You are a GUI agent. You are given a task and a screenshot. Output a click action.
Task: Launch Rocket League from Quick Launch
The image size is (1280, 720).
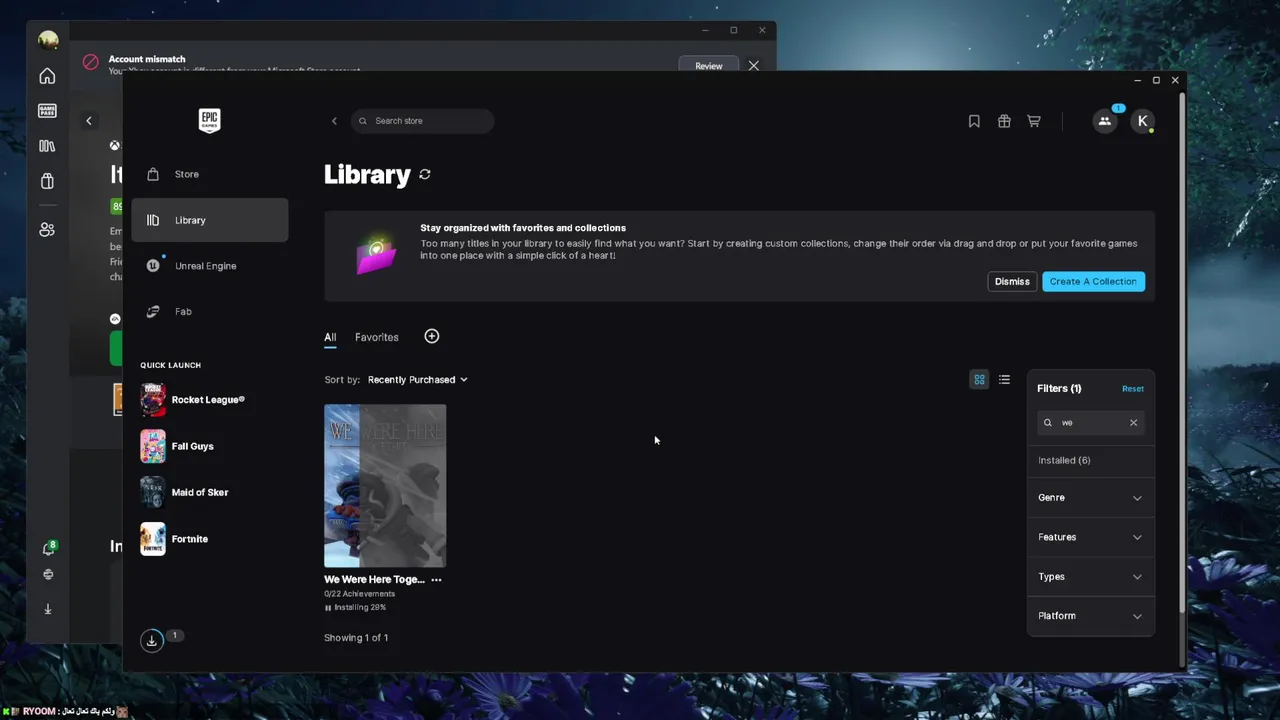point(193,400)
